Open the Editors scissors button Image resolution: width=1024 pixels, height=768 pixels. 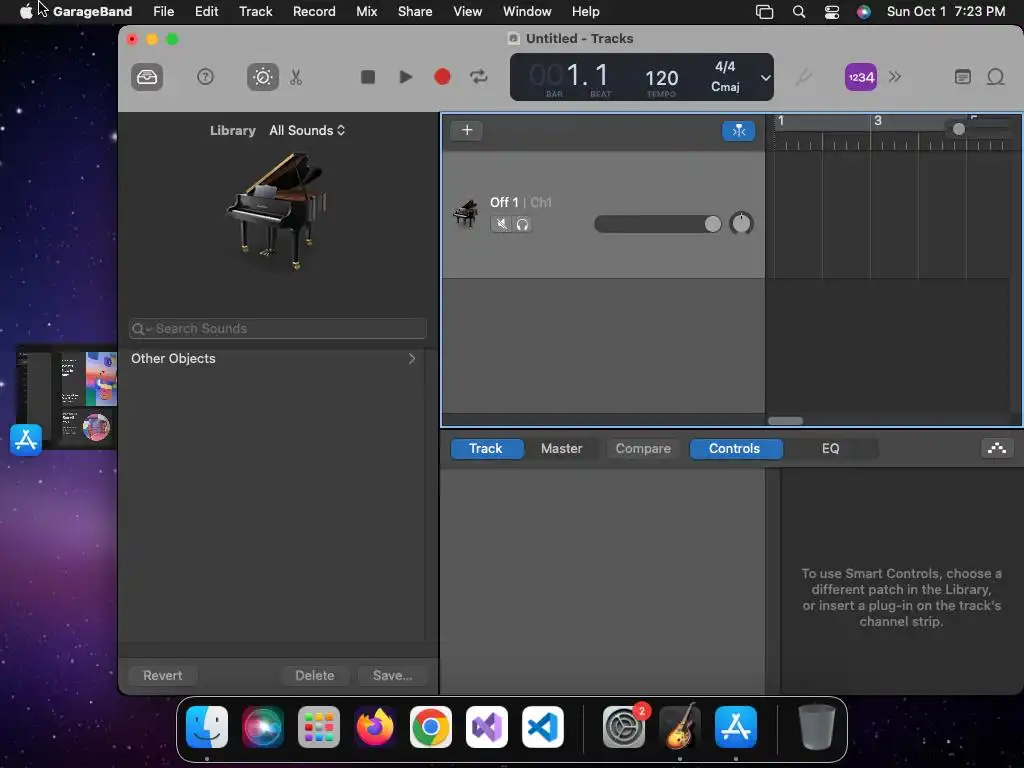[x=296, y=77]
